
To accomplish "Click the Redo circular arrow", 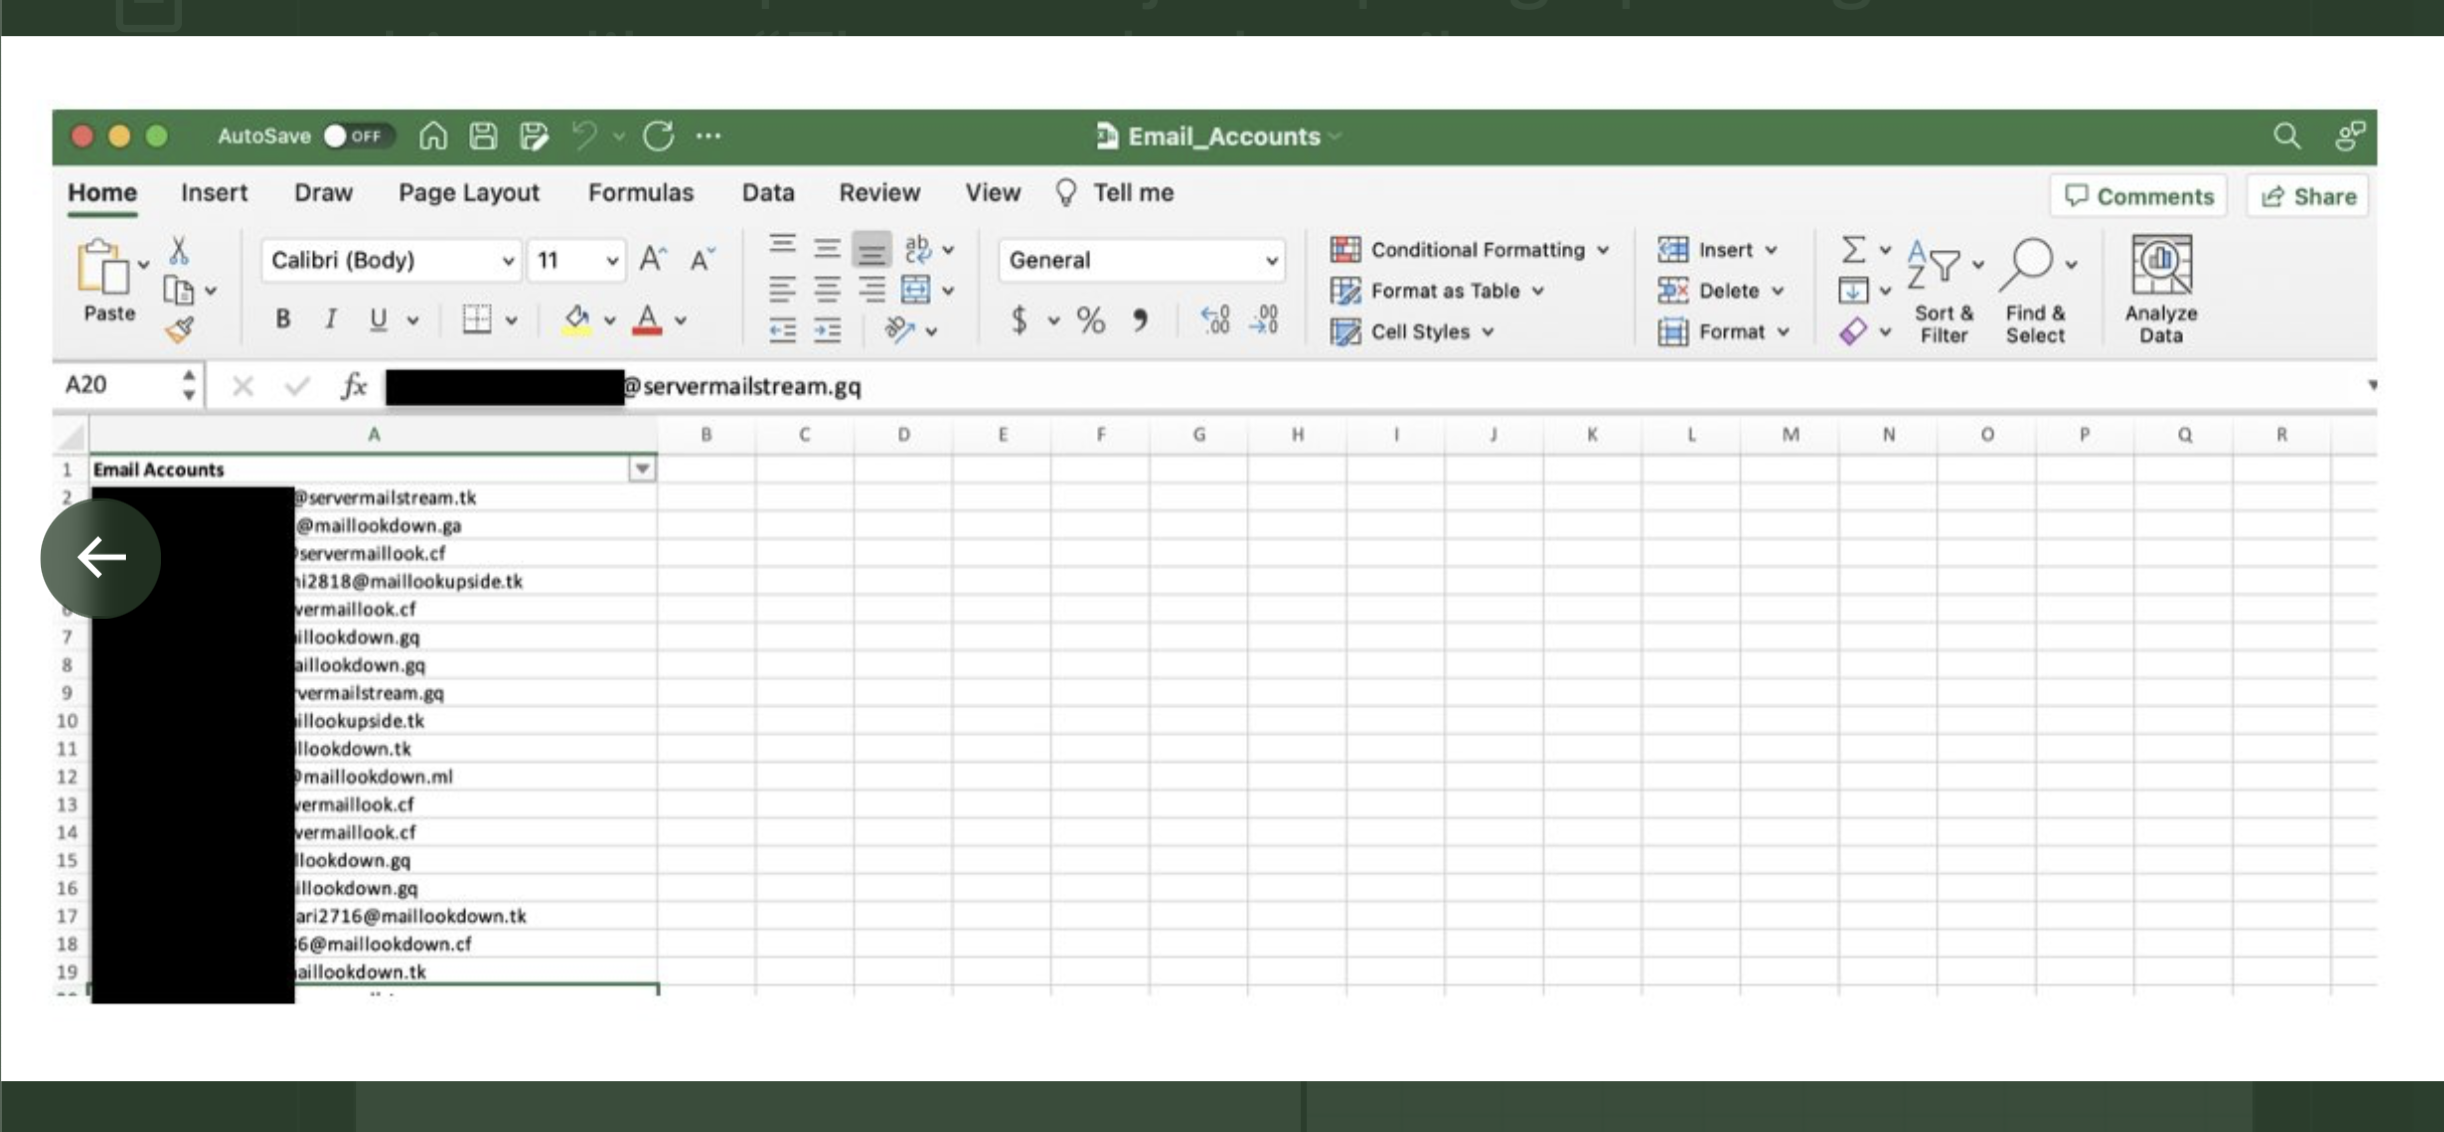I will pos(658,135).
